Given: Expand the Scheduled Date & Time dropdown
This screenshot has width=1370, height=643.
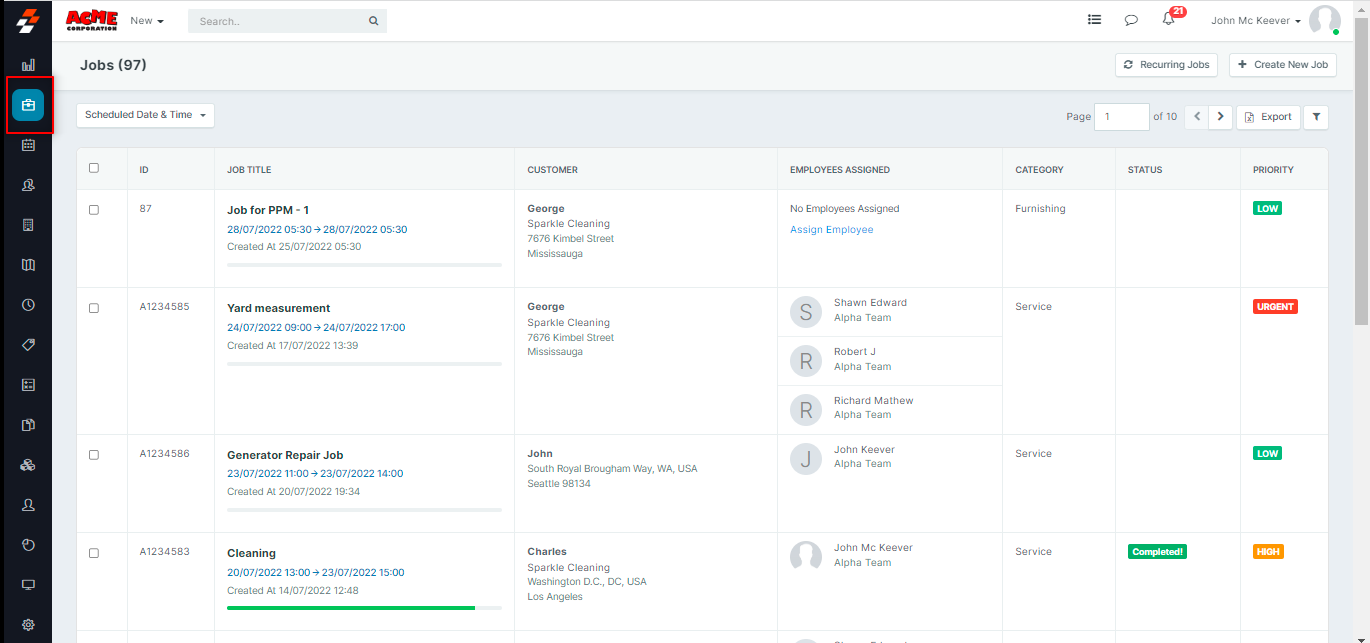Looking at the screenshot, I should point(145,115).
